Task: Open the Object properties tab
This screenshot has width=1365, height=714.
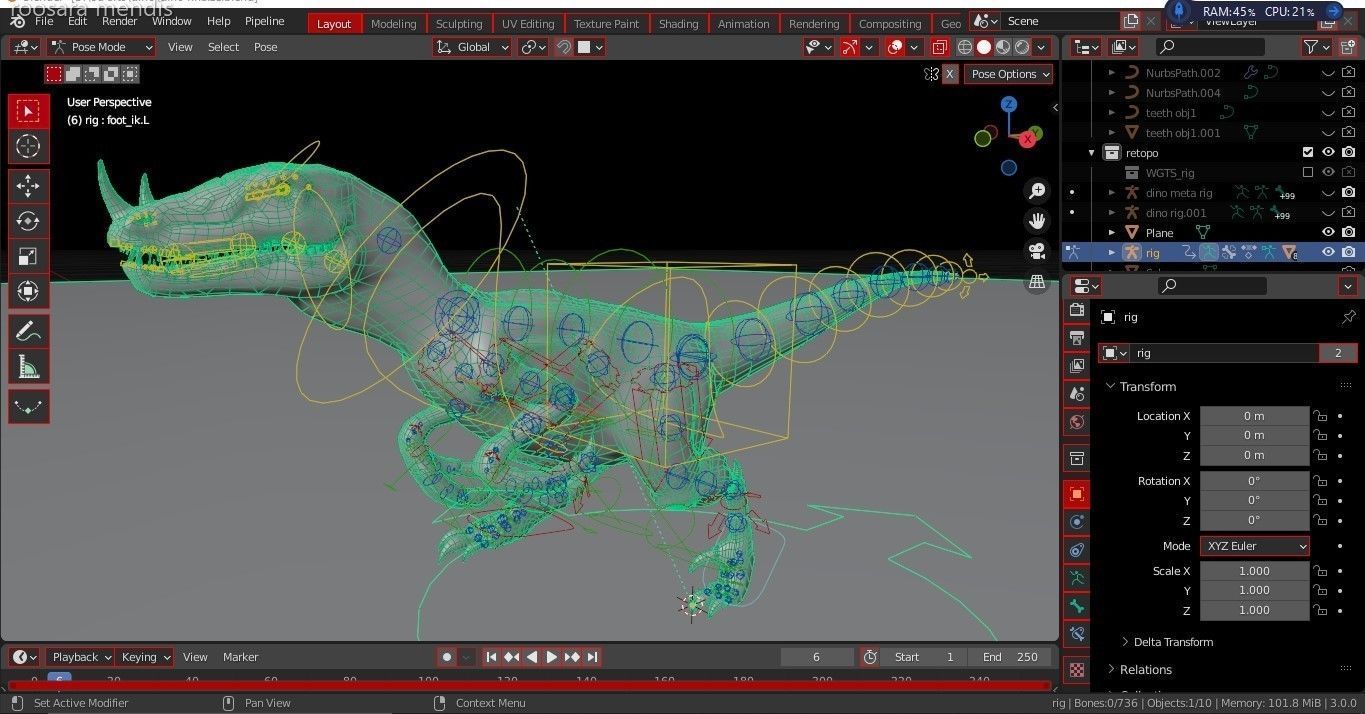Action: point(1077,494)
